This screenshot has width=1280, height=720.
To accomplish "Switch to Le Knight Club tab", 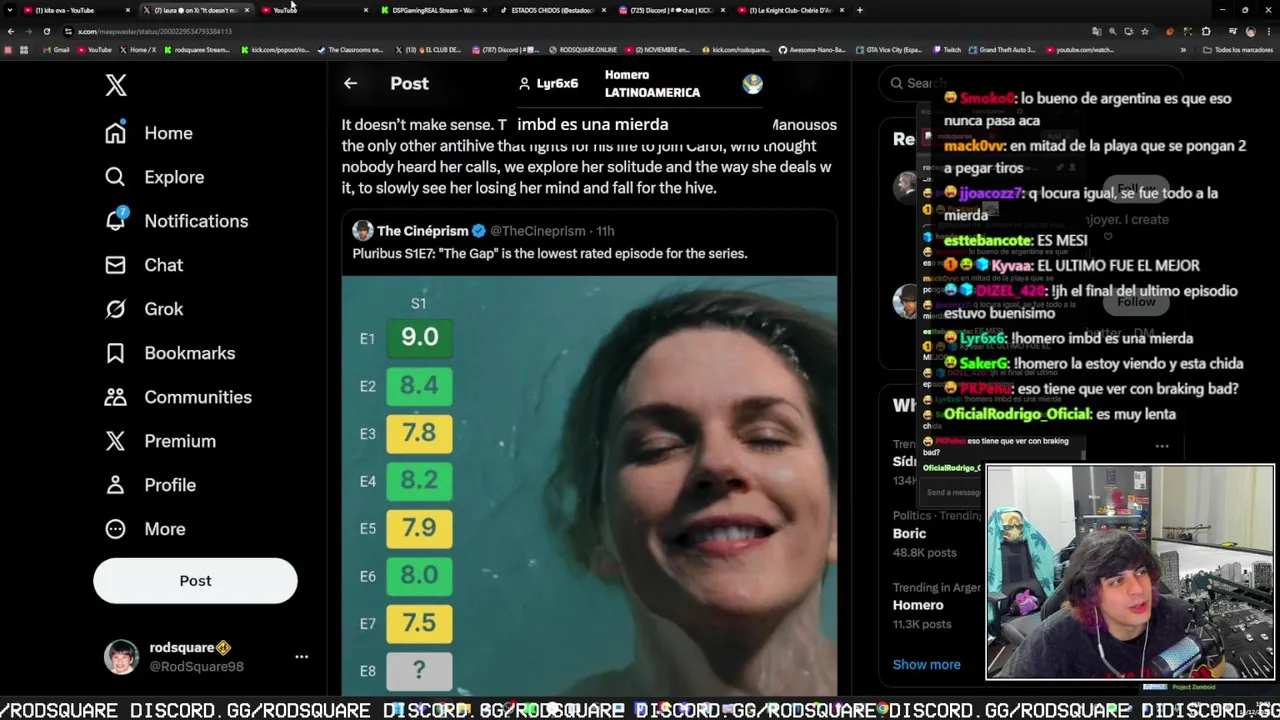I will 790,10.
